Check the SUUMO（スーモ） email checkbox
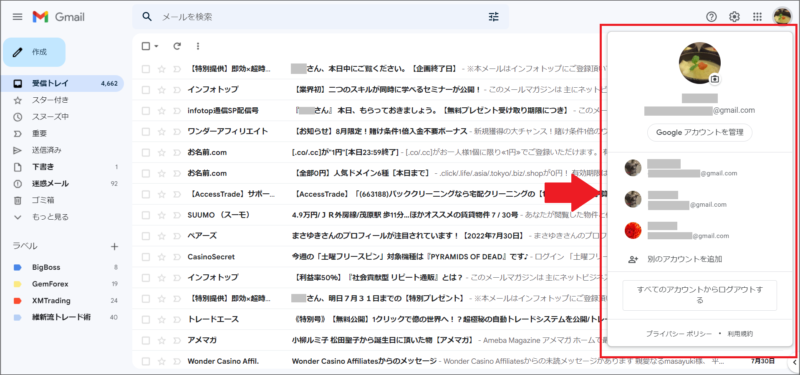Viewport: 800px width, 375px height. 146,215
